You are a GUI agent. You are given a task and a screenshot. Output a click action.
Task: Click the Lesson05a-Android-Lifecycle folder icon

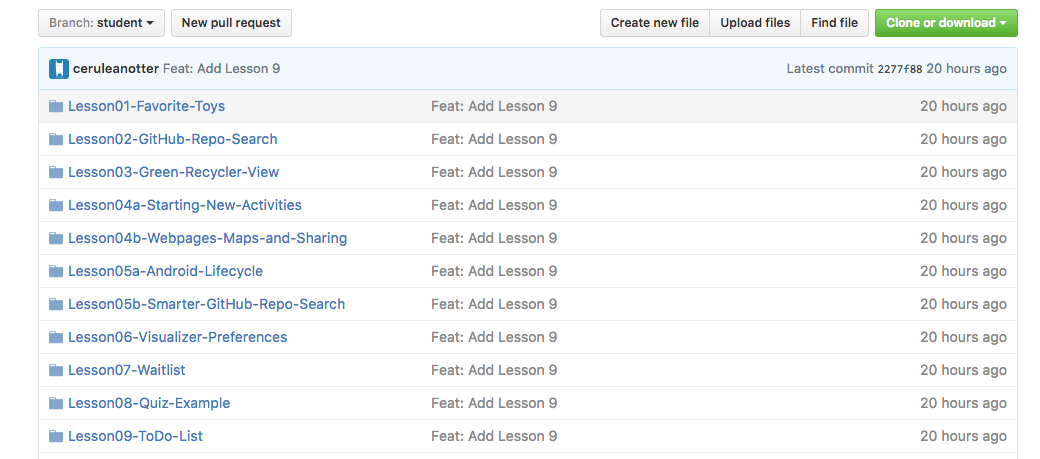click(x=56, y=271)
